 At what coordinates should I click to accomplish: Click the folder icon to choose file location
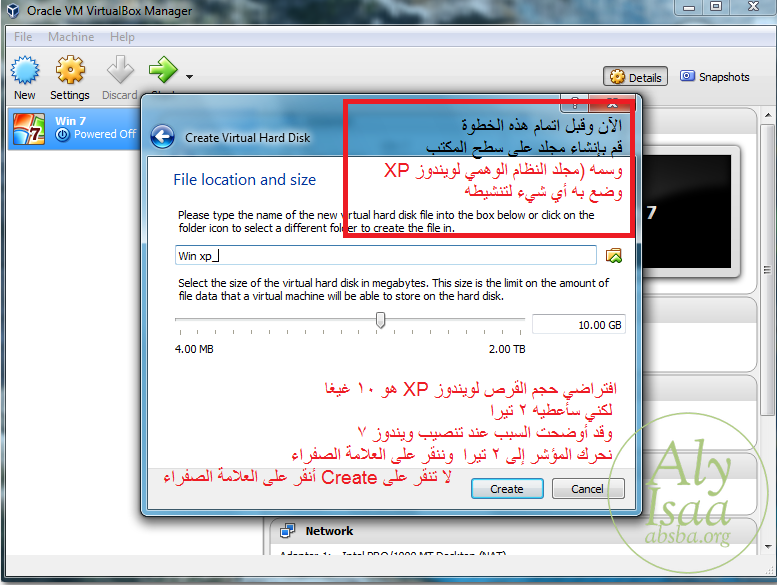[x=614, y=256]
